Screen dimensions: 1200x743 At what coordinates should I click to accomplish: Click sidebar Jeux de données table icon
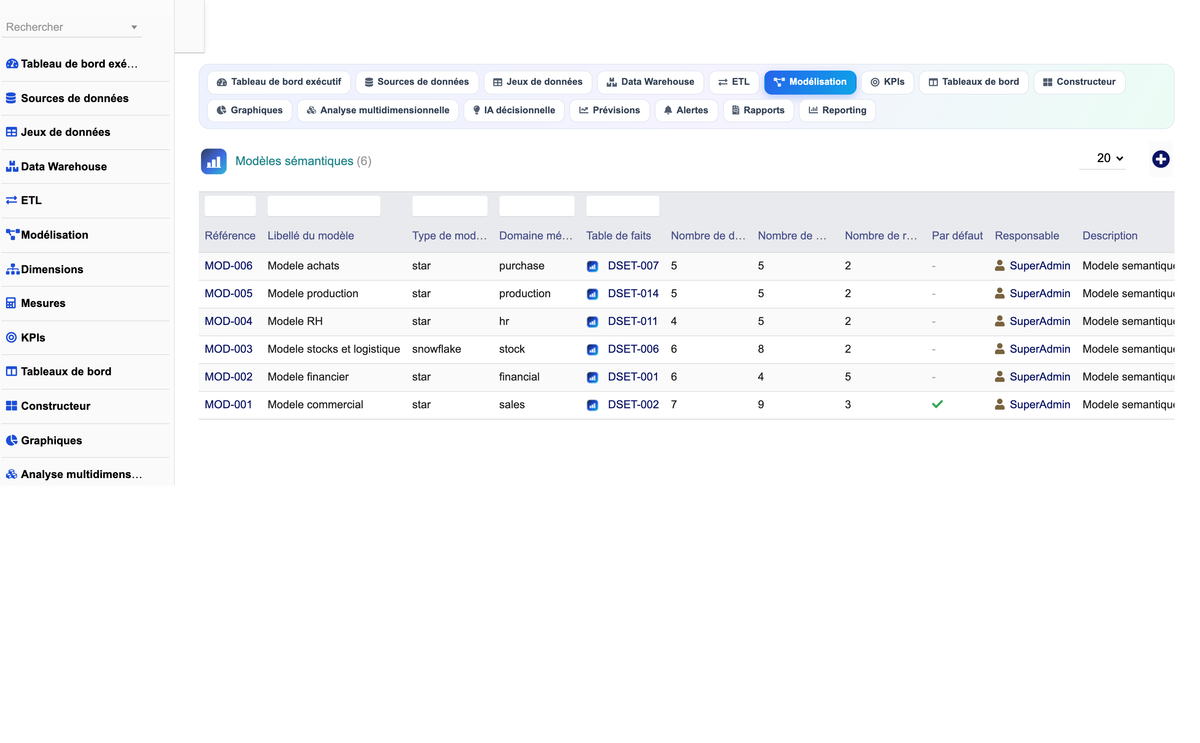click(12, 132)
